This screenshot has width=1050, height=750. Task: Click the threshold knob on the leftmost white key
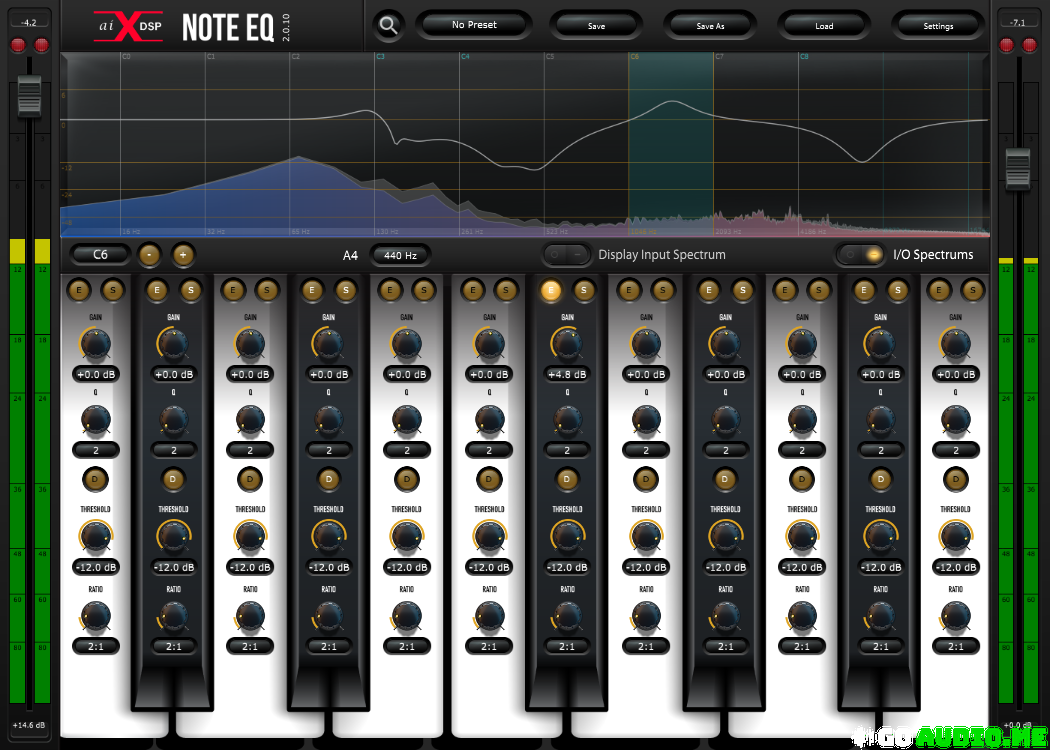(x=96, y=536)
